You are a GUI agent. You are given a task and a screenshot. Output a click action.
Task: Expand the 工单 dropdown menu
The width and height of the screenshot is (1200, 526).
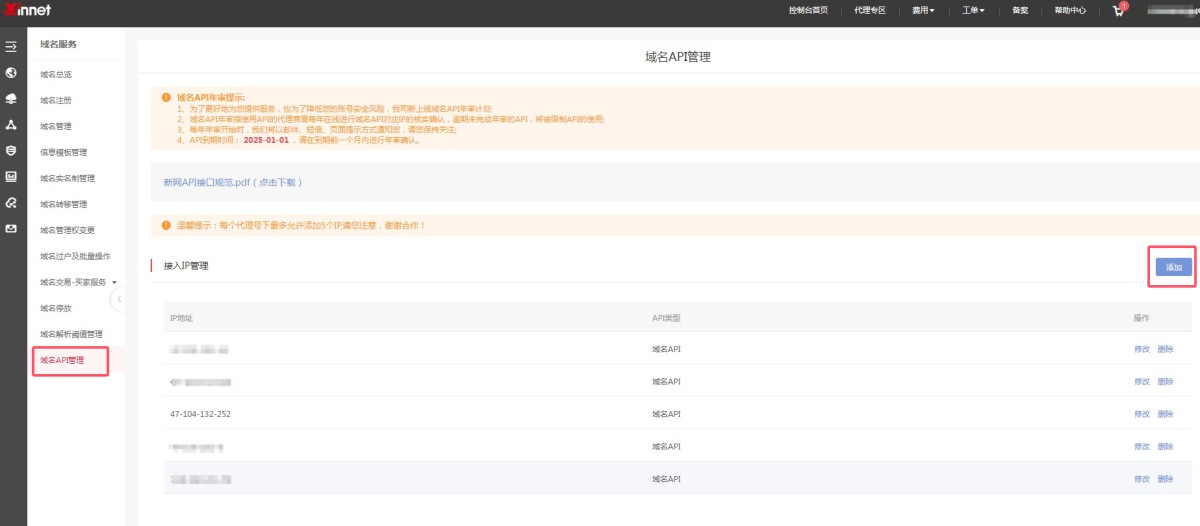point(973,11)
